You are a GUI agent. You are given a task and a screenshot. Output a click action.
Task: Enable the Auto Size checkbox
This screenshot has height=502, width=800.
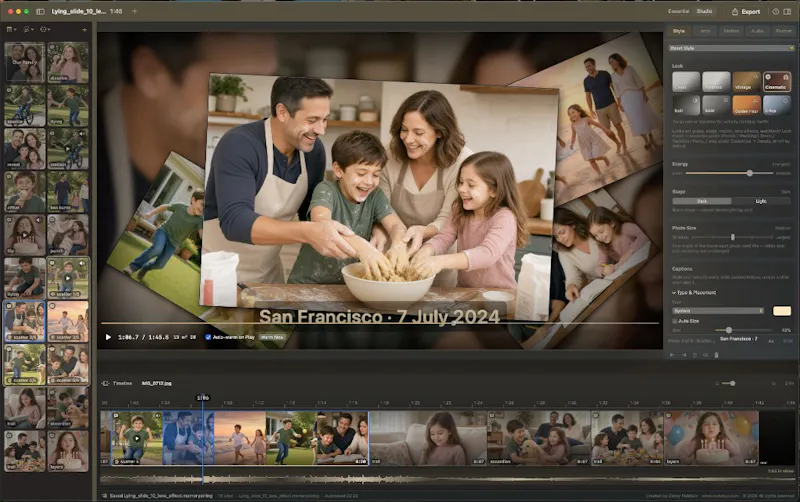click(x=675, y=321)
